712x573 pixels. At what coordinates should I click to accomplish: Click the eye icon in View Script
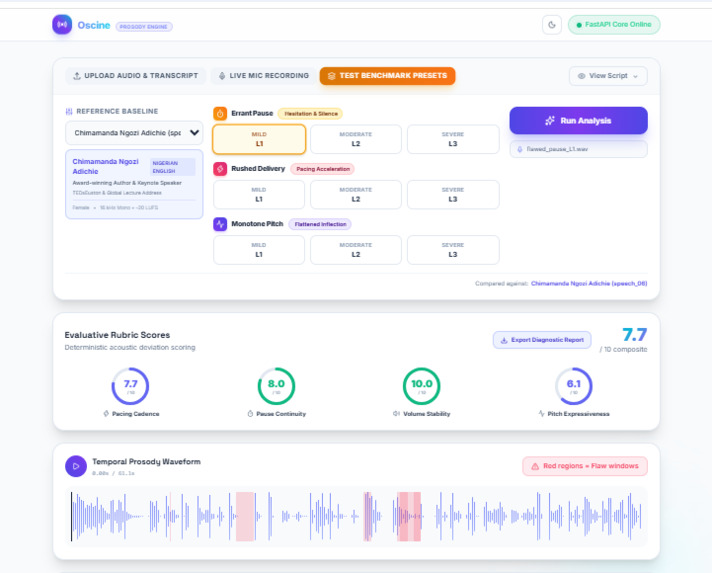coord(581,76)
